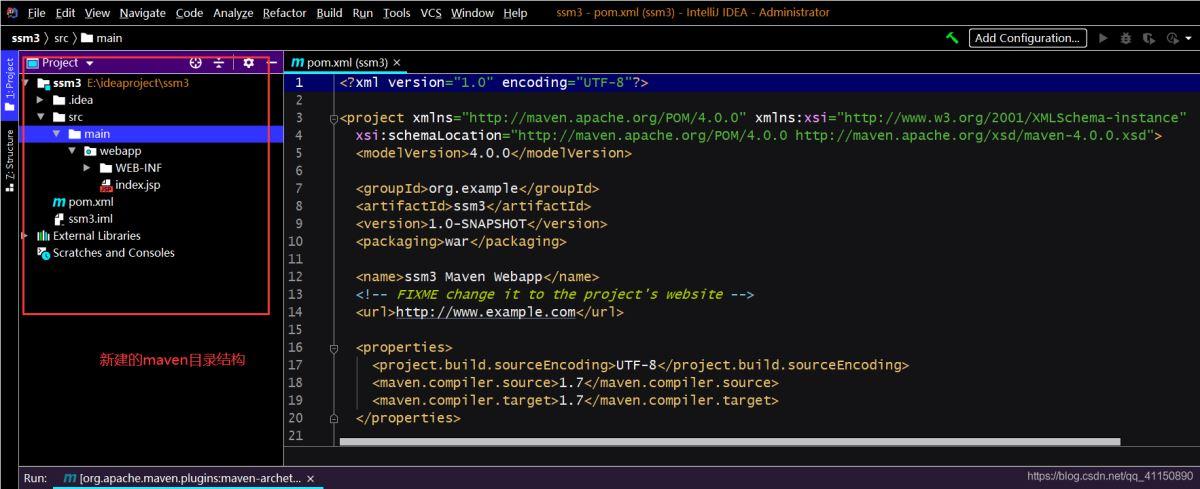Click the Debug bug icon

click(1126, 38)
